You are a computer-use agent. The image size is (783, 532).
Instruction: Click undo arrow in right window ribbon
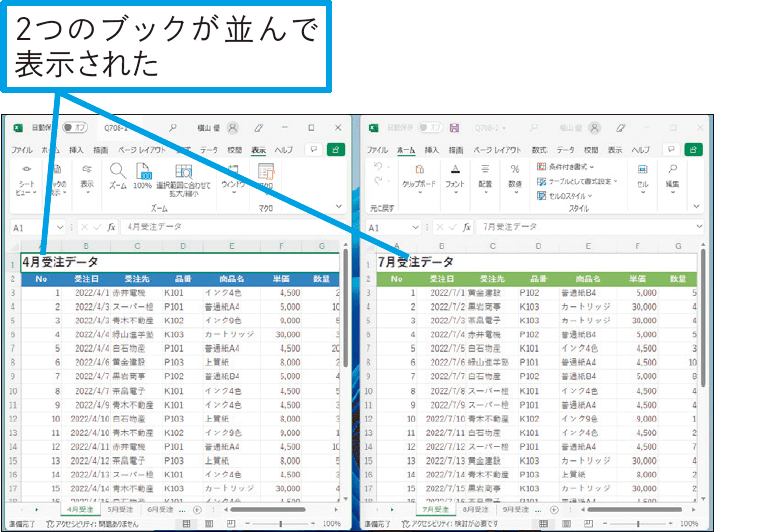tap(378, 166)
